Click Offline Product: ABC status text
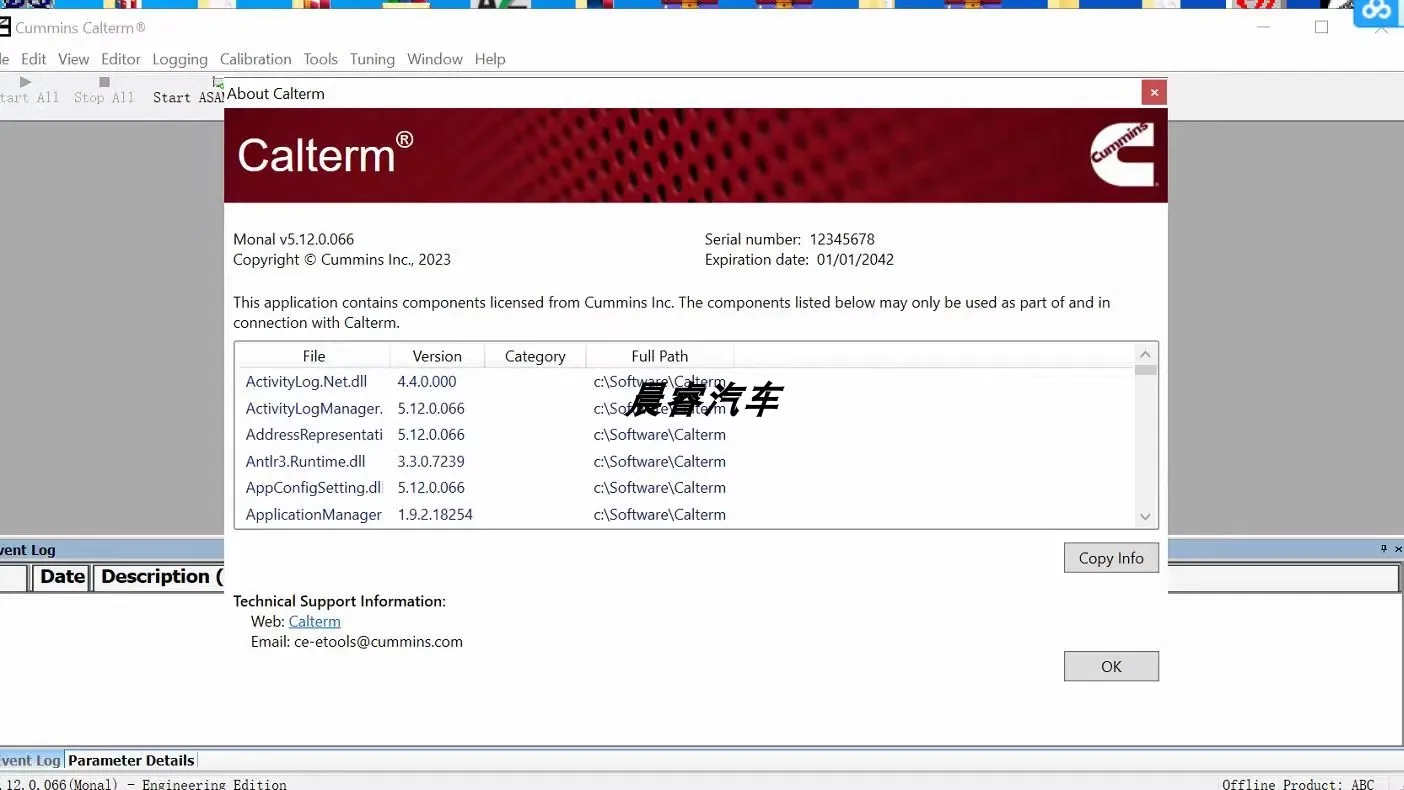The image size is (1404, 790). click(1298, 784)
